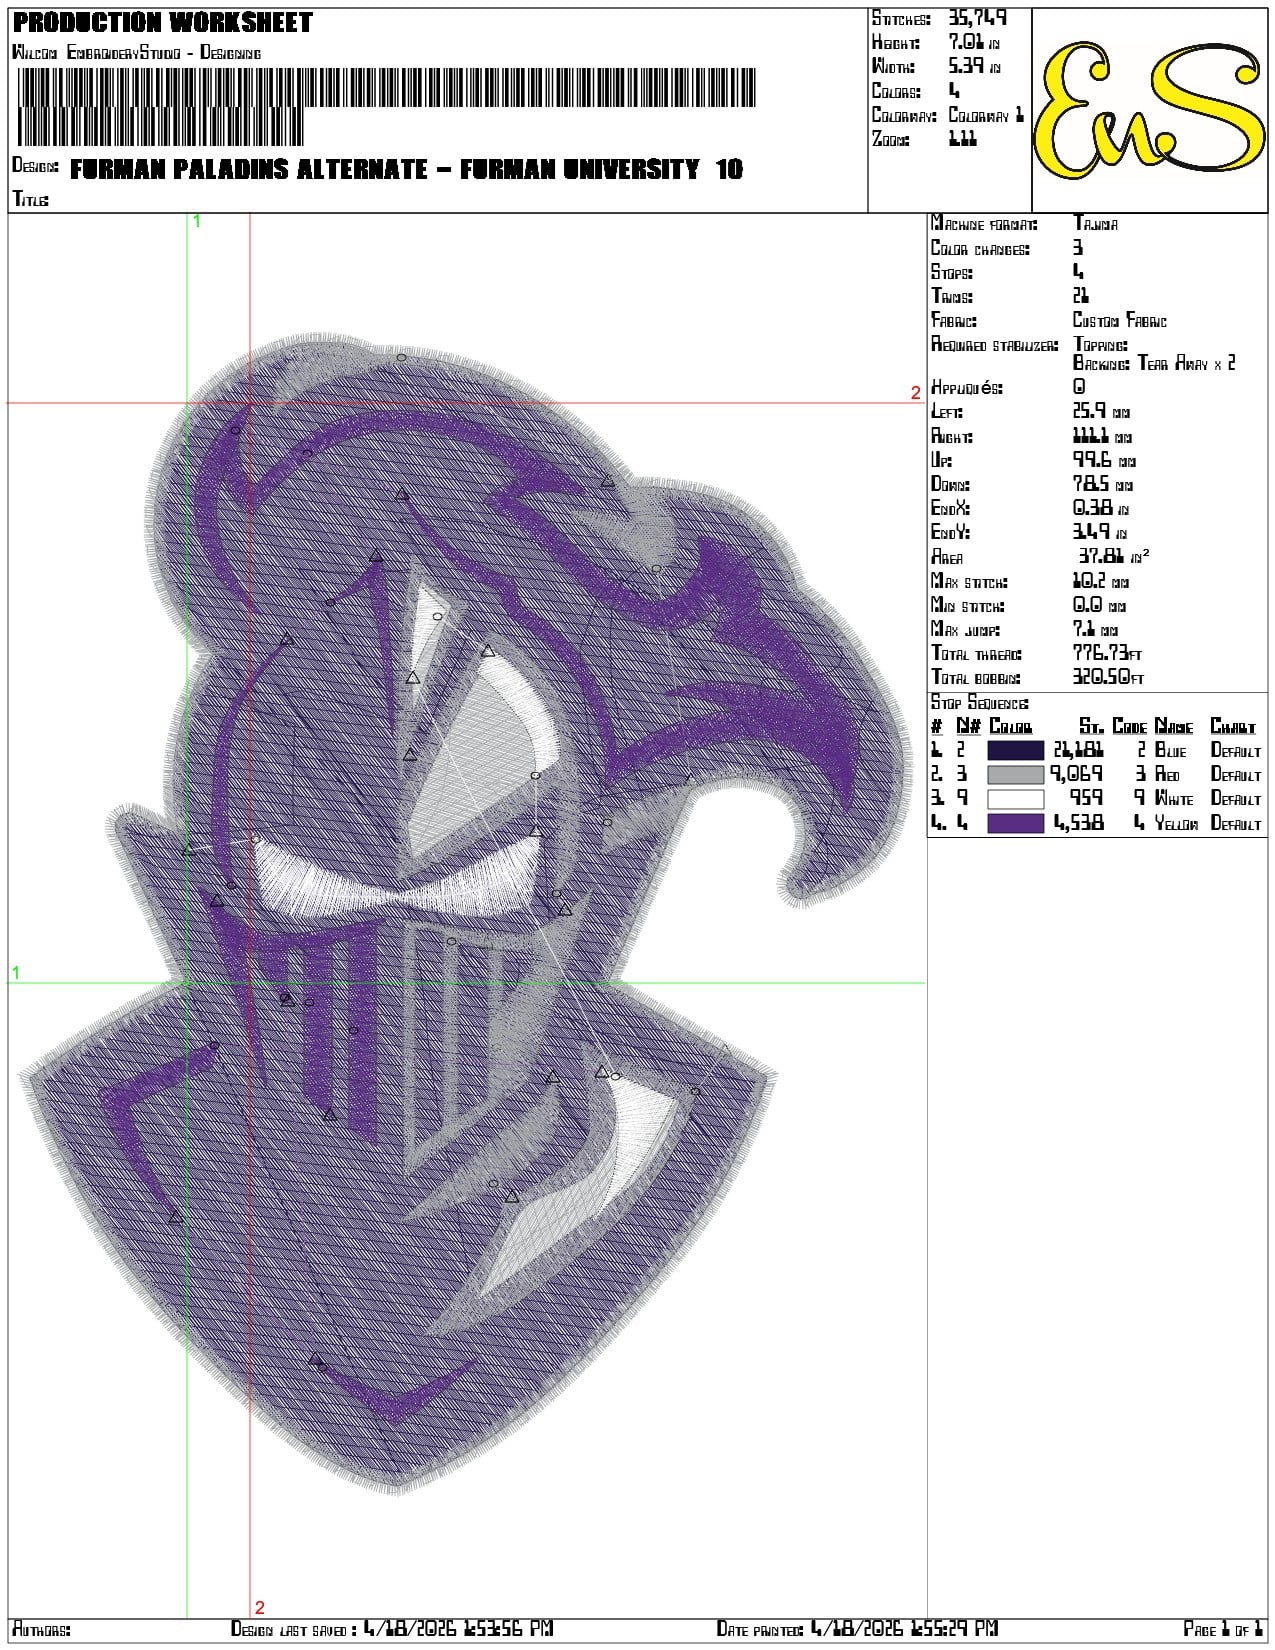This screenshot has width=1275, height=1650.
Task: Select the dark blue color swatch
Action: (1015, 750)
